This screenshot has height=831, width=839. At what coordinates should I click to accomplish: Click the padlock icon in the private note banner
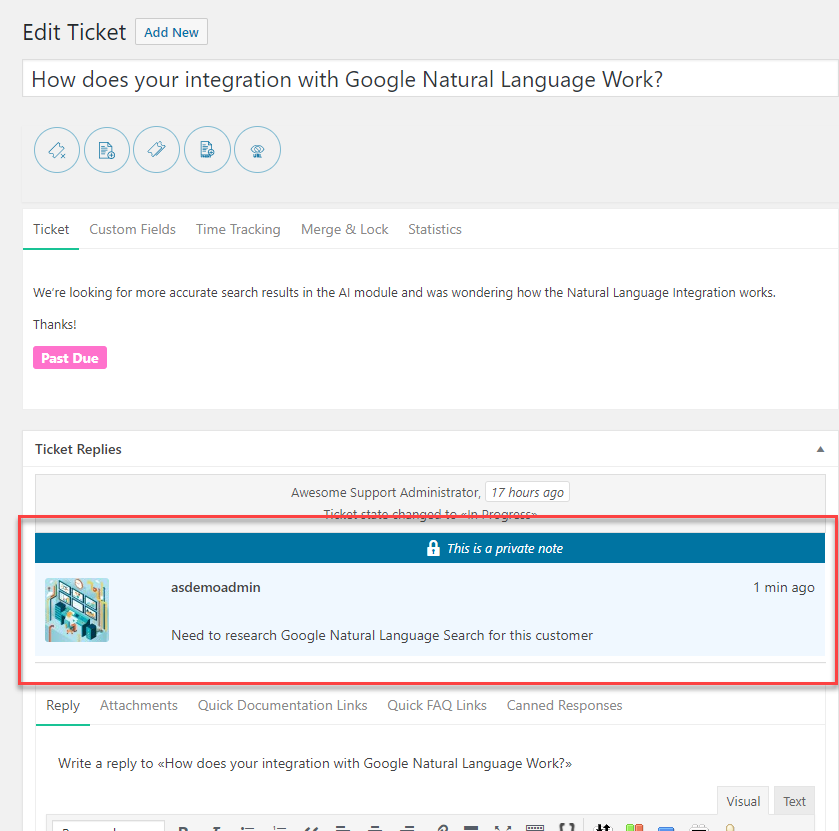pyautogui.click(x=433, y=548)
